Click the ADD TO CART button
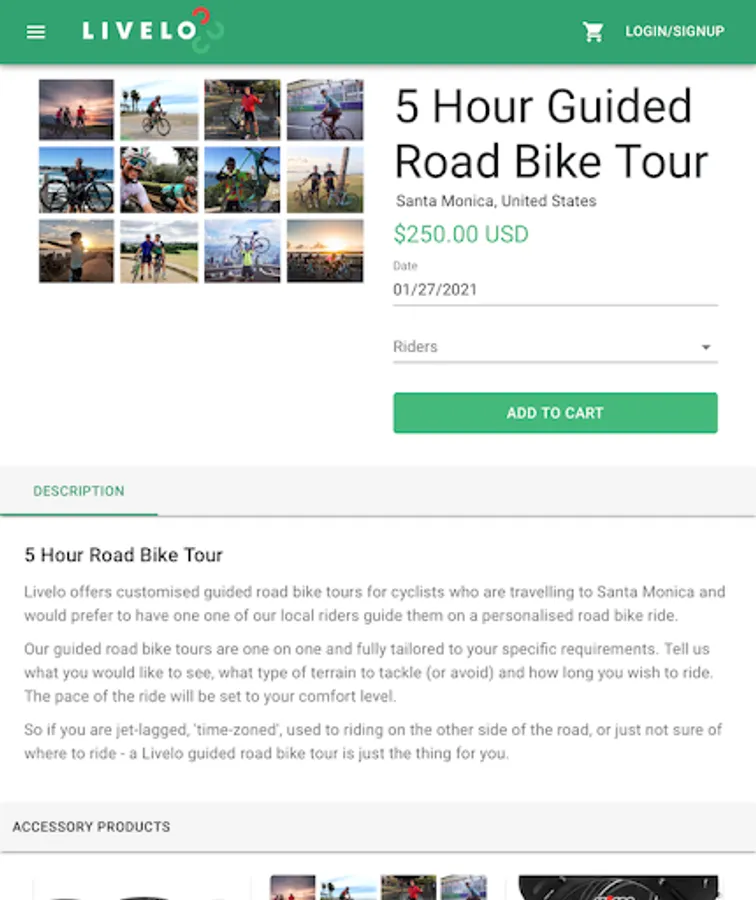This screenshot has height=900, width=756. point(555,413)
